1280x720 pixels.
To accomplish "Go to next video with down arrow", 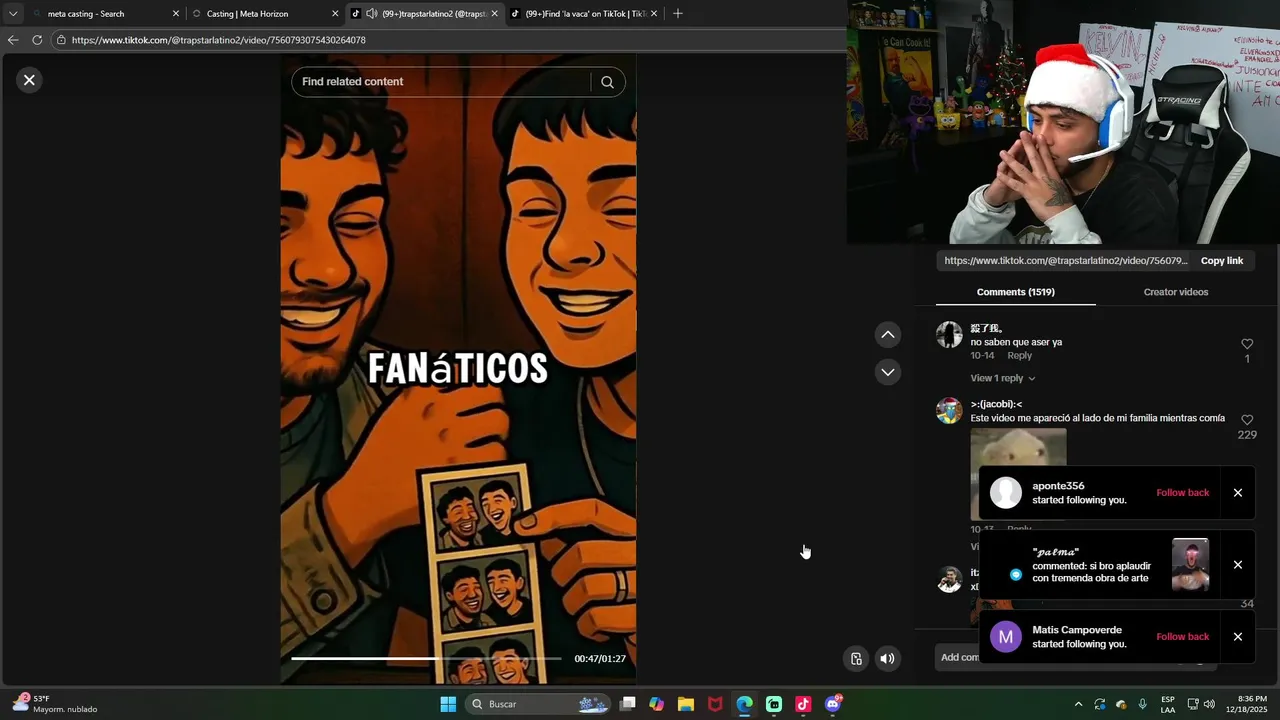I will (888, 372).
